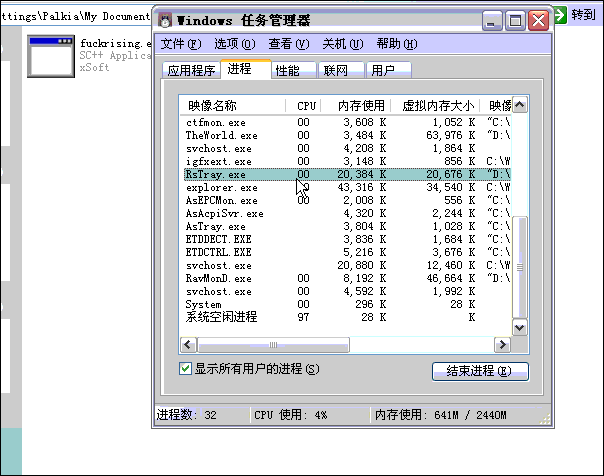Screen dimensions: 604x476
Task: Select svchost.exe row using 20,880 K memory
Action: point(347,266)
